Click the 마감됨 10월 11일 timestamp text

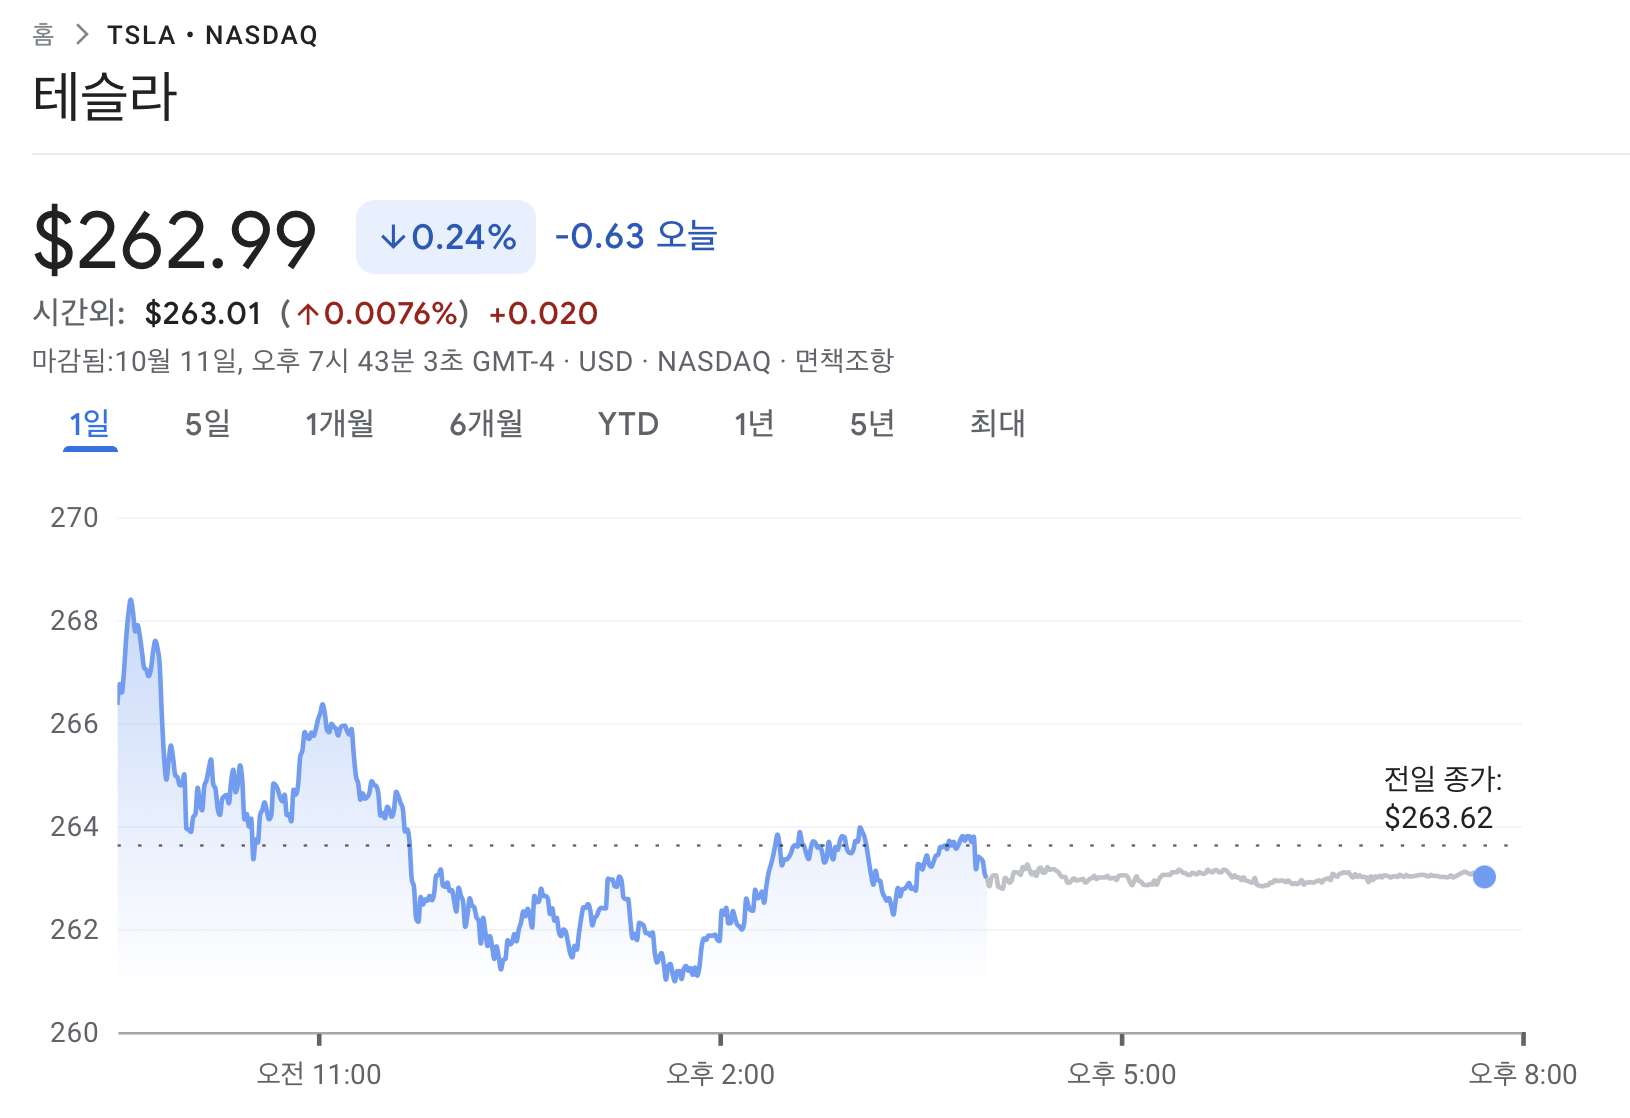pyautogui.click(x=293, y=360)
